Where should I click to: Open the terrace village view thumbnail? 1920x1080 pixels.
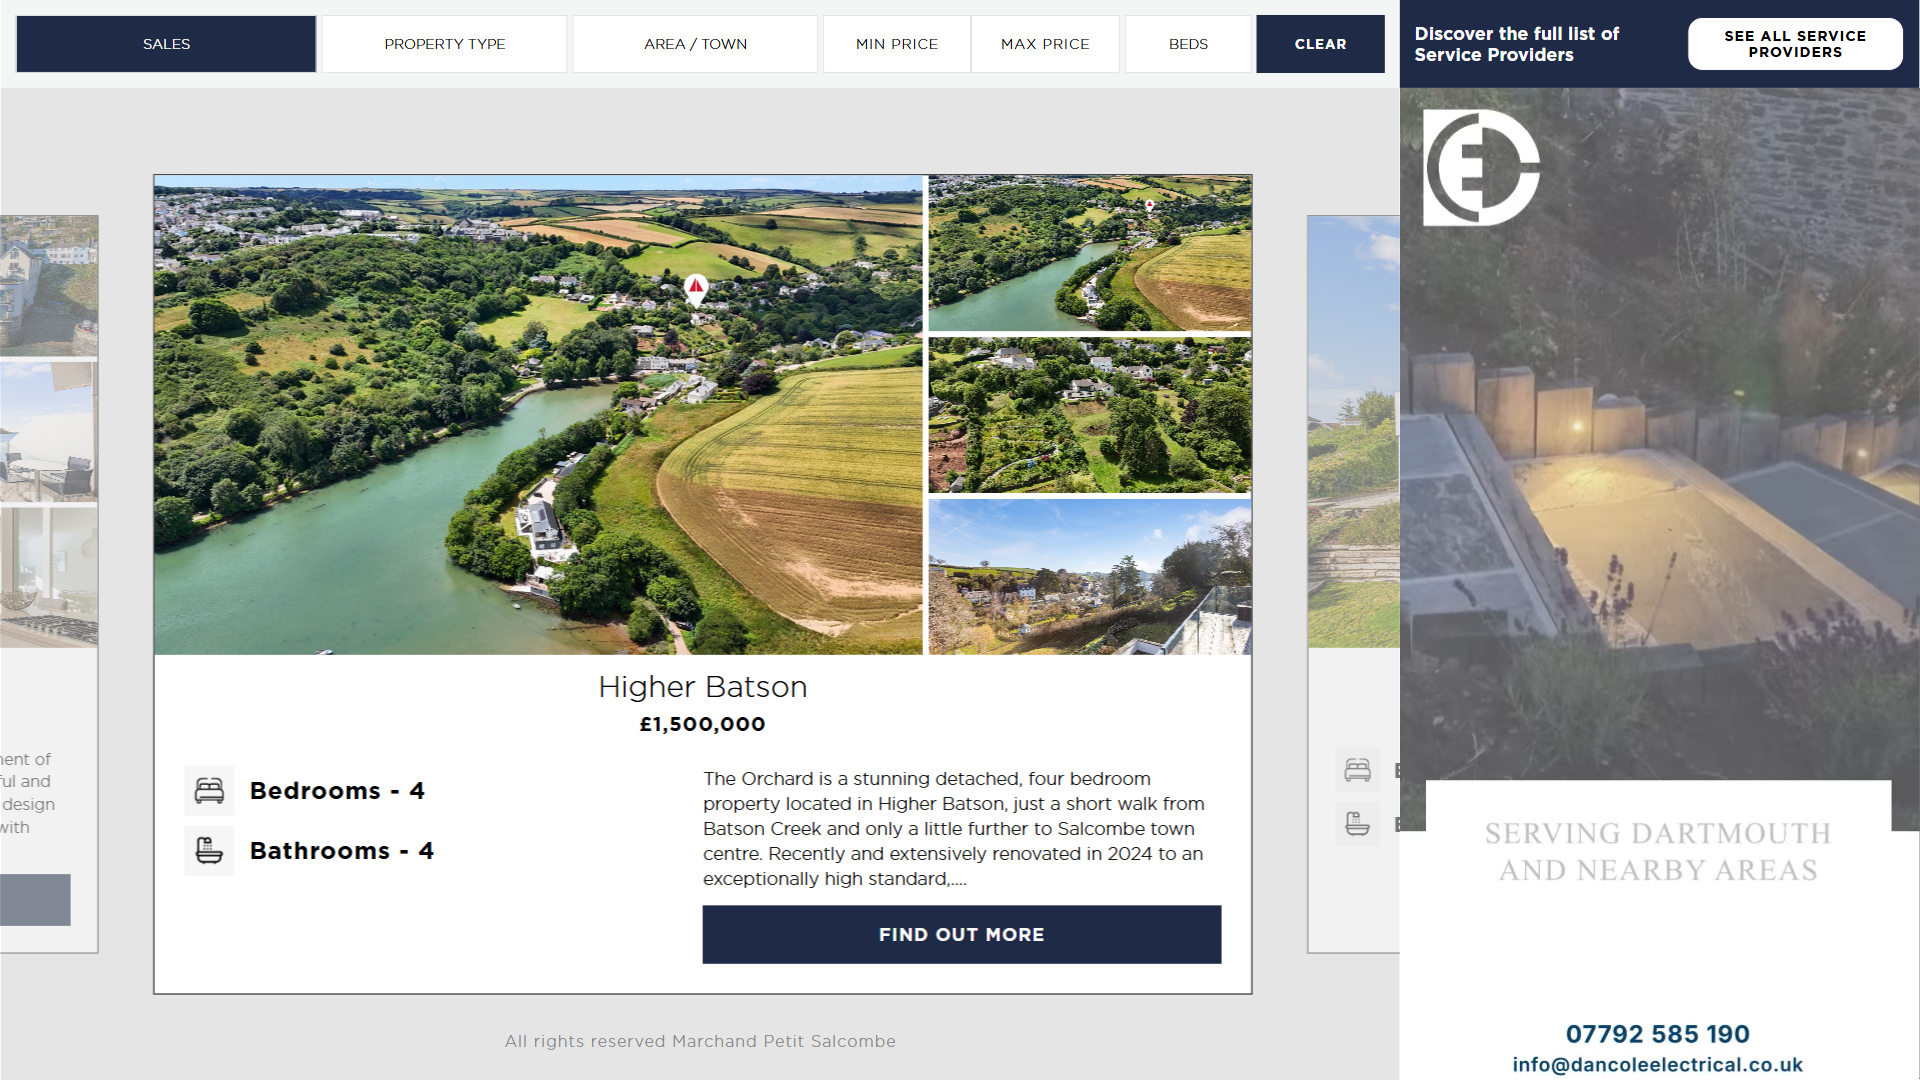[1089, 577]
